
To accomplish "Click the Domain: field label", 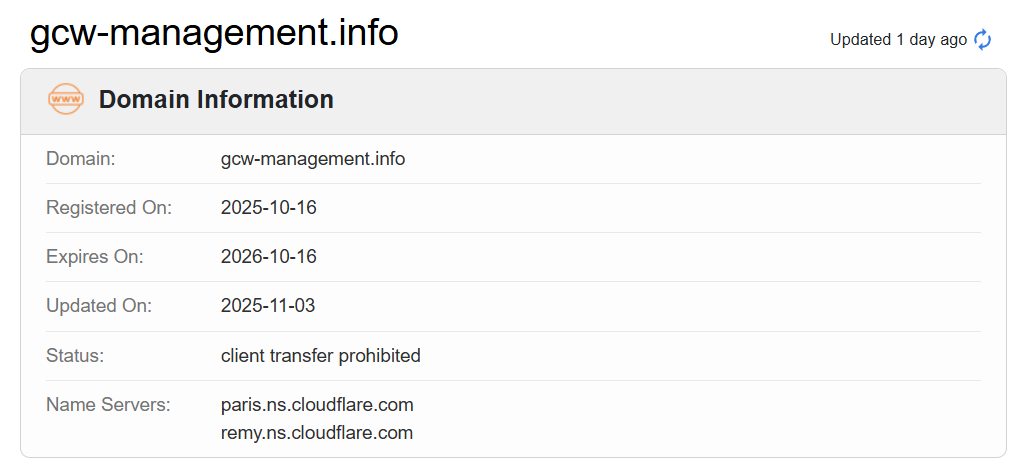I will point(81,159).
